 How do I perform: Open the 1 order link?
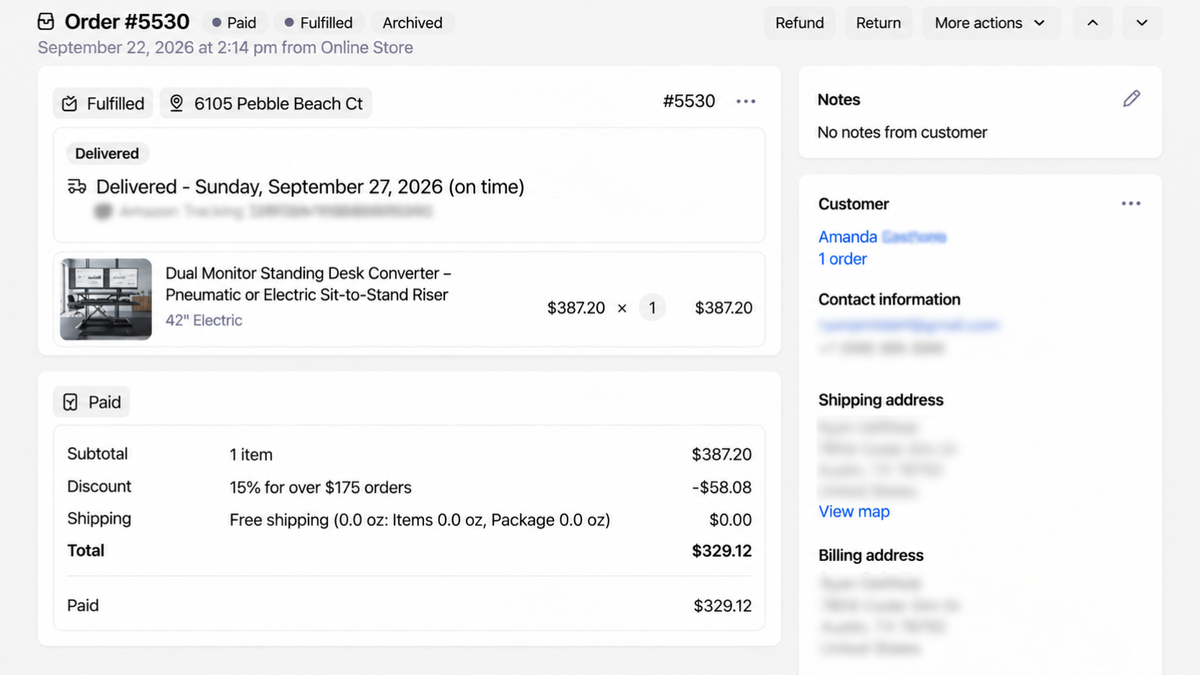point(842,259)
